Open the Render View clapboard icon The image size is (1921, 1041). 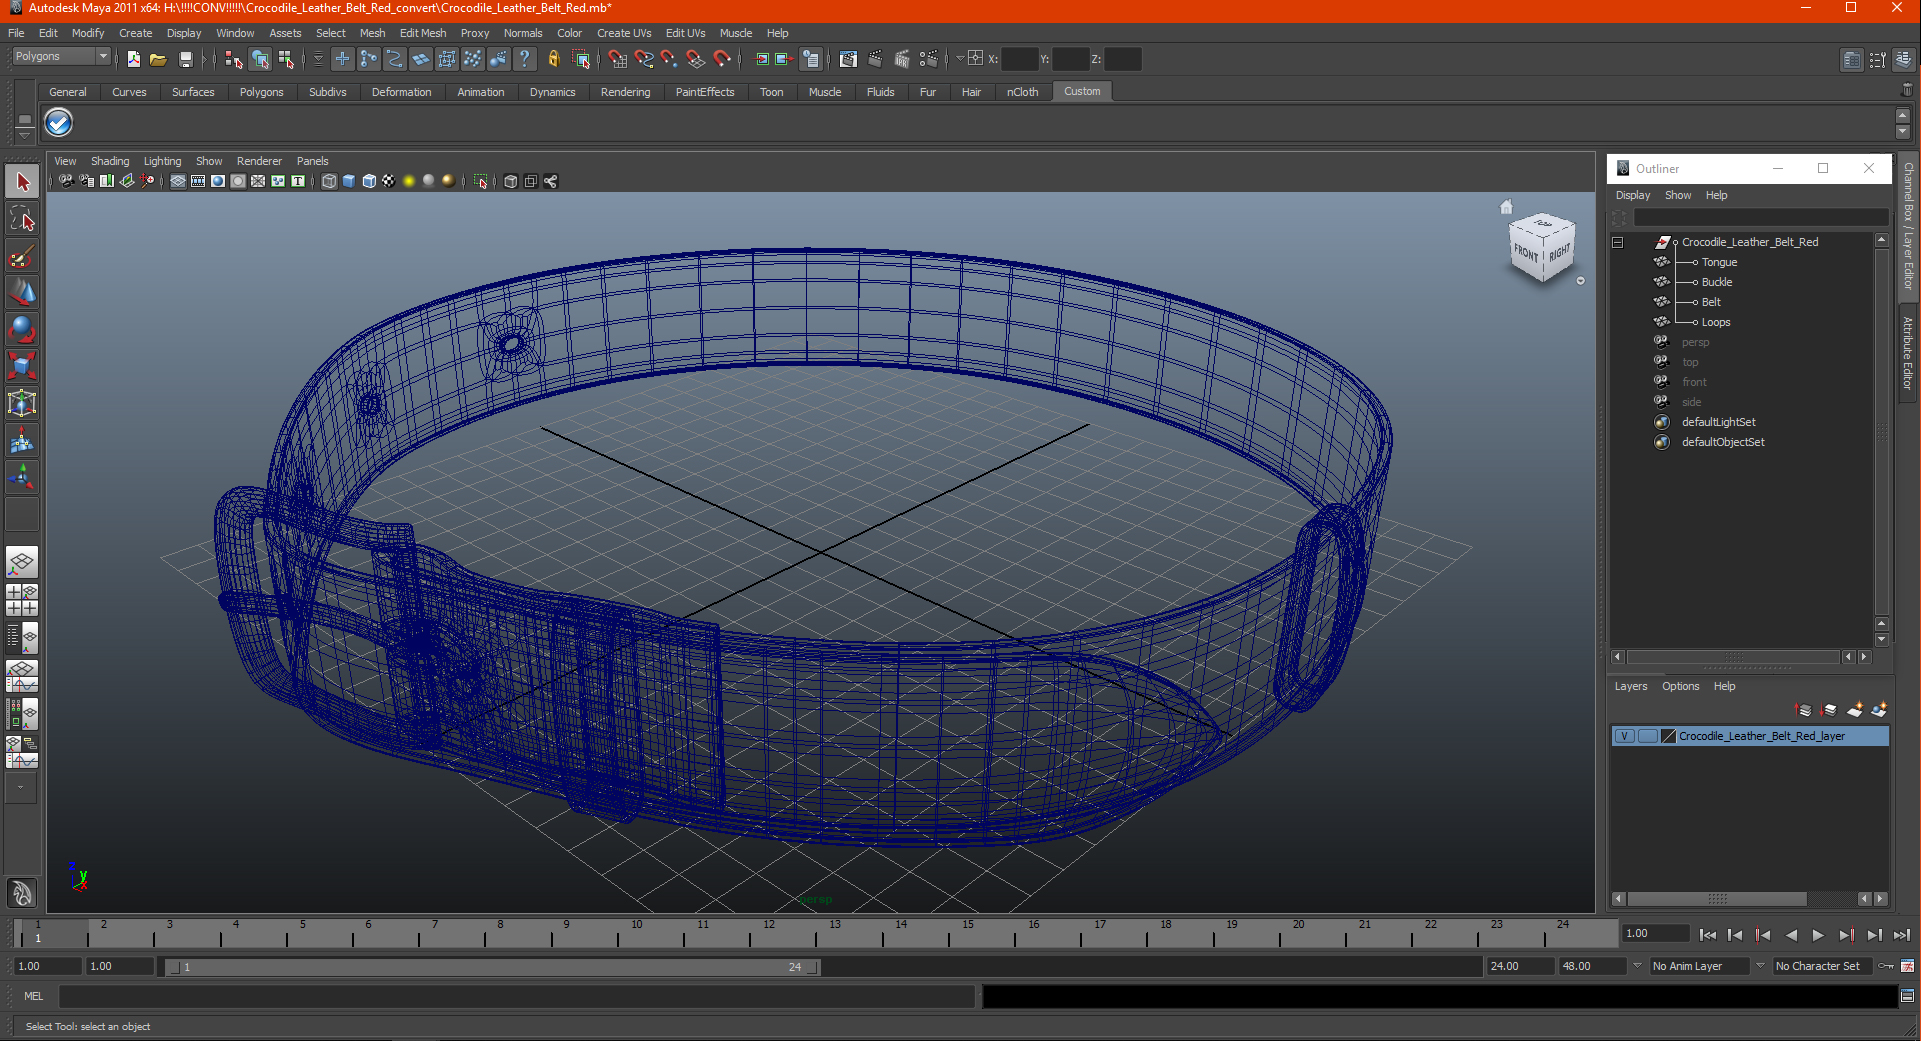848,59
